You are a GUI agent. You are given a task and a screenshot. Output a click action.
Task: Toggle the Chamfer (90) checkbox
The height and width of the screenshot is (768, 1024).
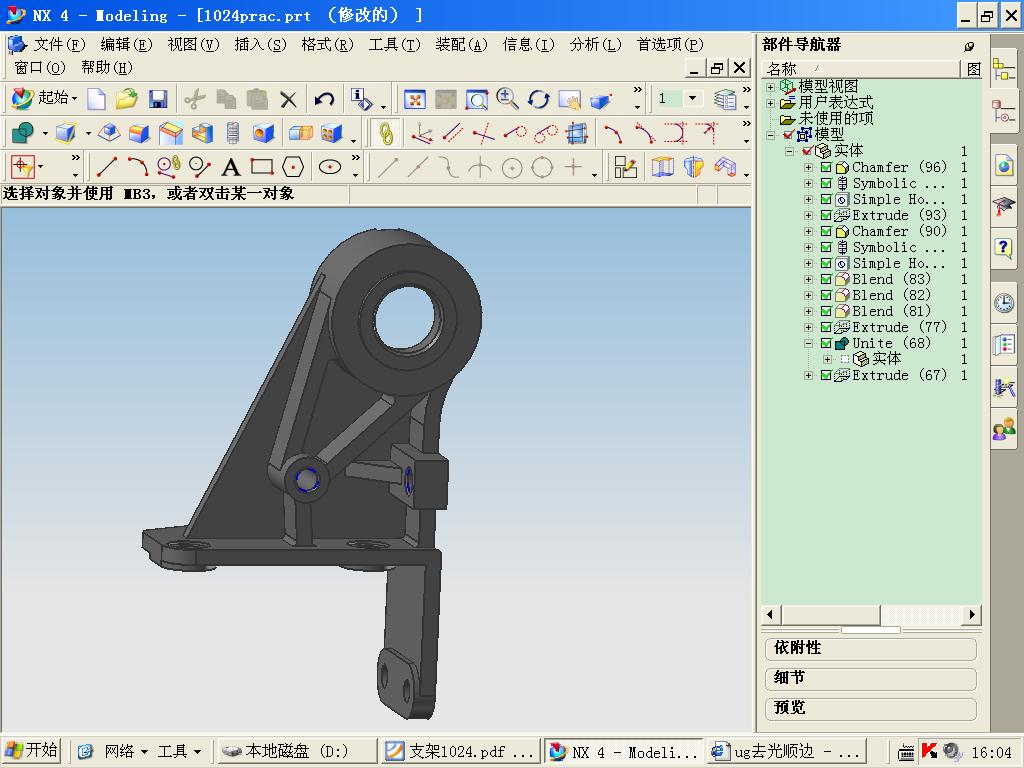826,231
